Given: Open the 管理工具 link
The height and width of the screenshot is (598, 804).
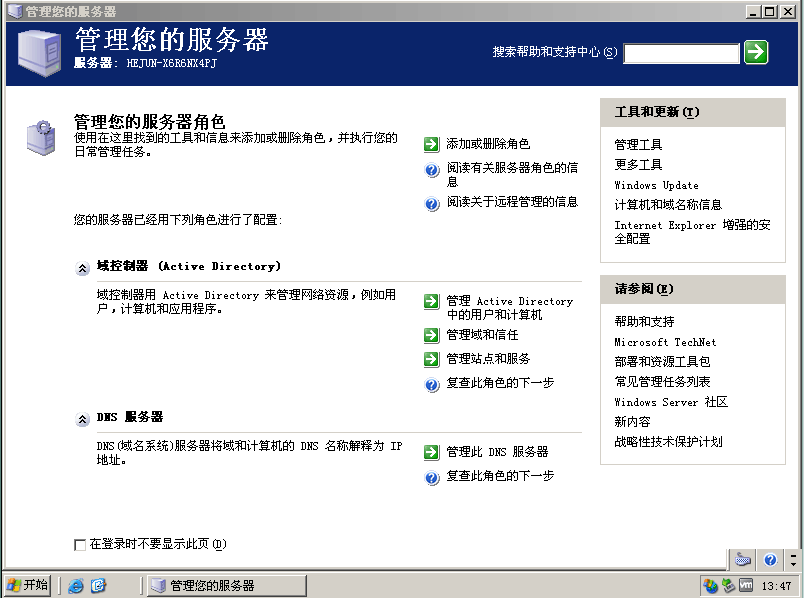Looking at the screenshot, I should click(x=638, y=145).
